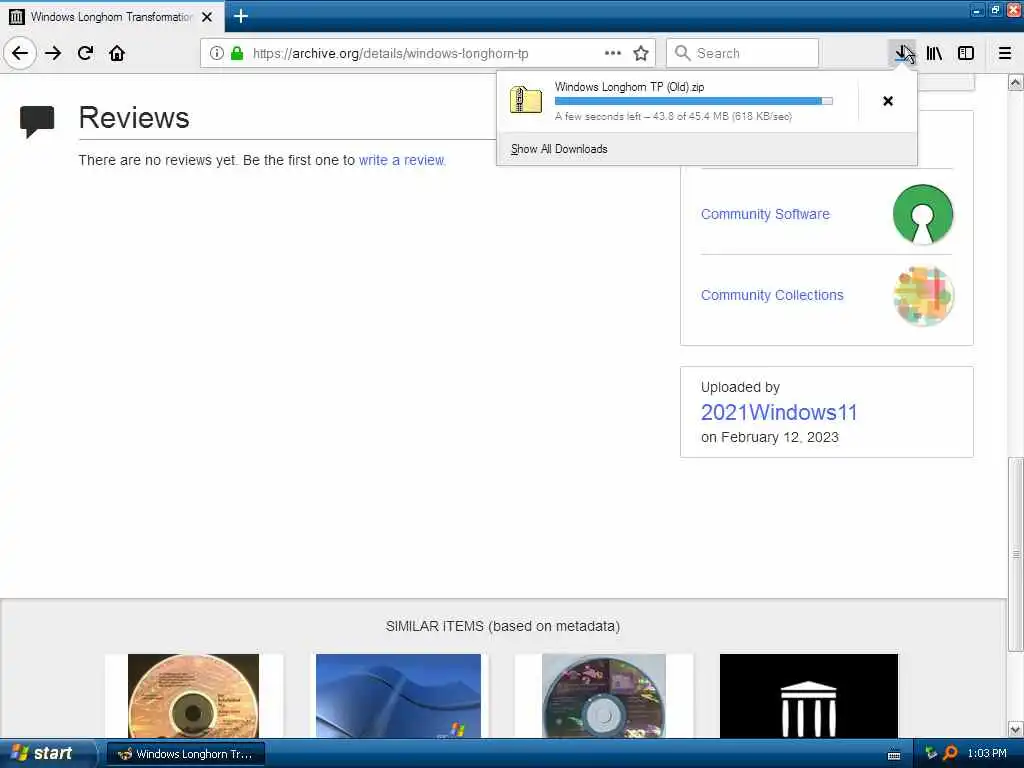Click the network connection tray icon
Viewport: 1024px width, 768px height.
click(x=931, y=753)
